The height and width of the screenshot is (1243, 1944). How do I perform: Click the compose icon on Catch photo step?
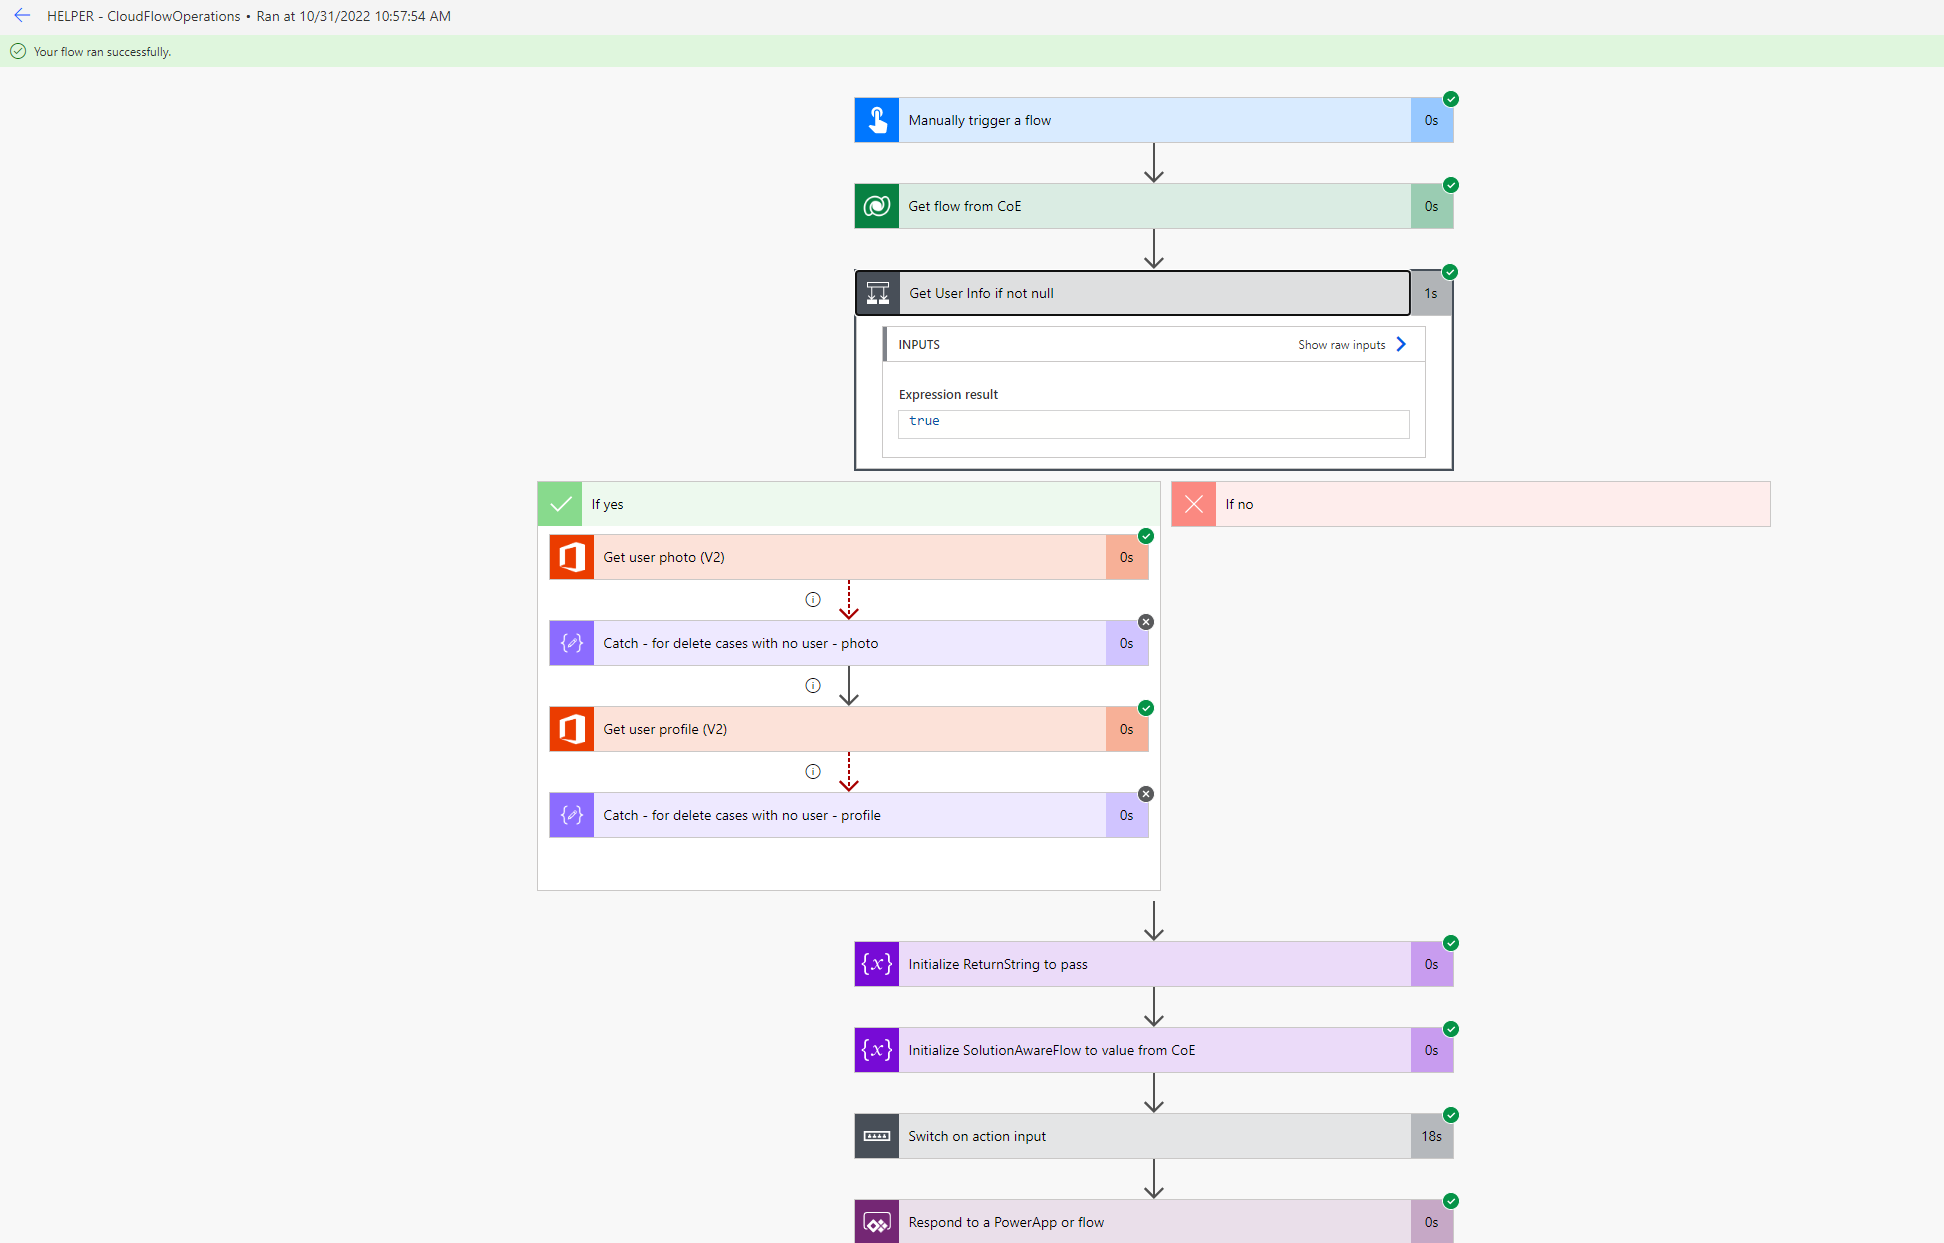tap(571, 643)
